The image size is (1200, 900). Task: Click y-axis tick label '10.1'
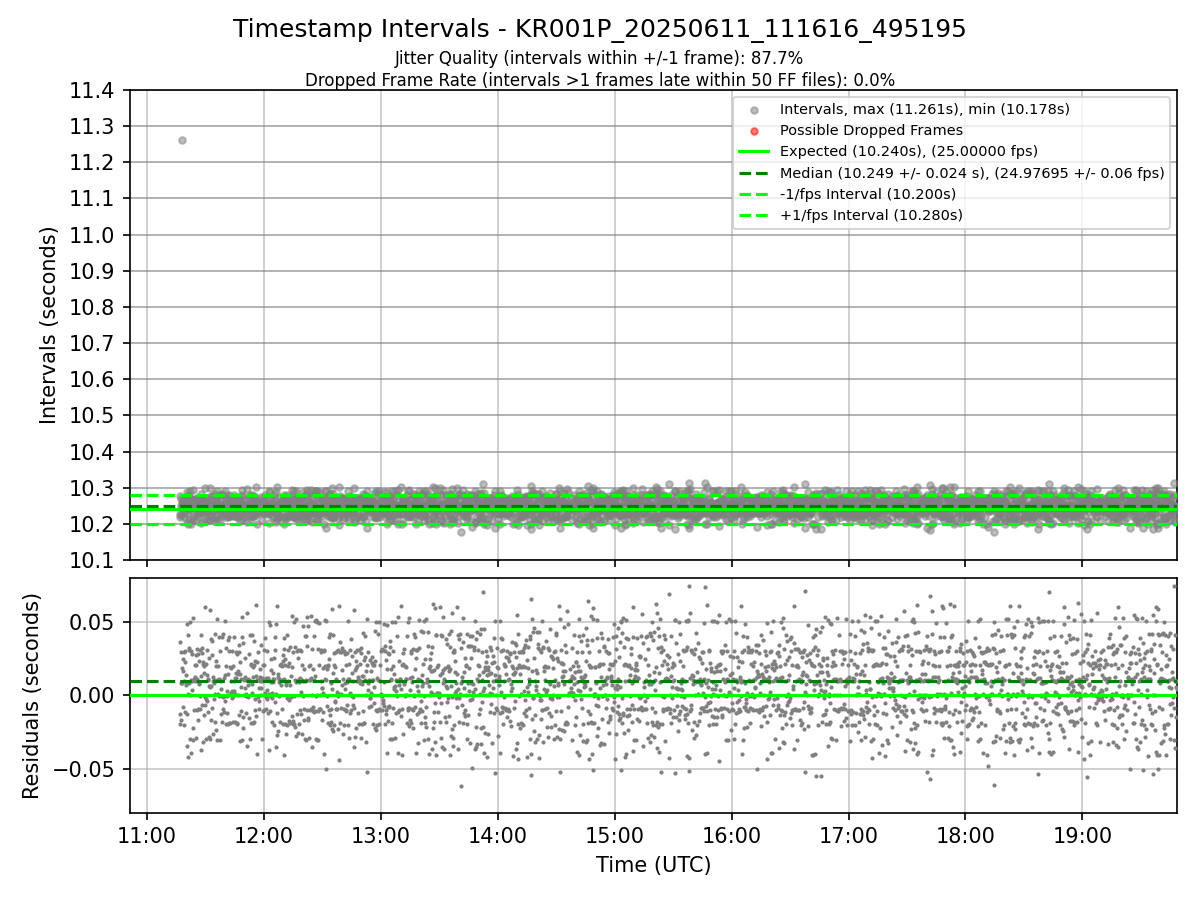(x=94, y=561)
